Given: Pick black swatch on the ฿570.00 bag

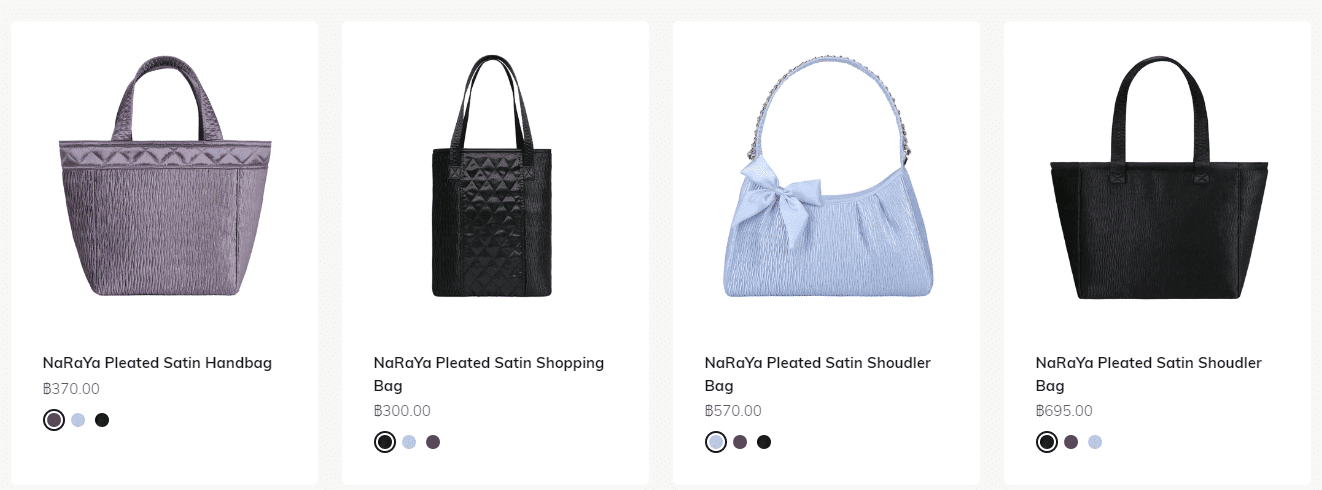Looking at the screenshot, I should coord(764,442).
